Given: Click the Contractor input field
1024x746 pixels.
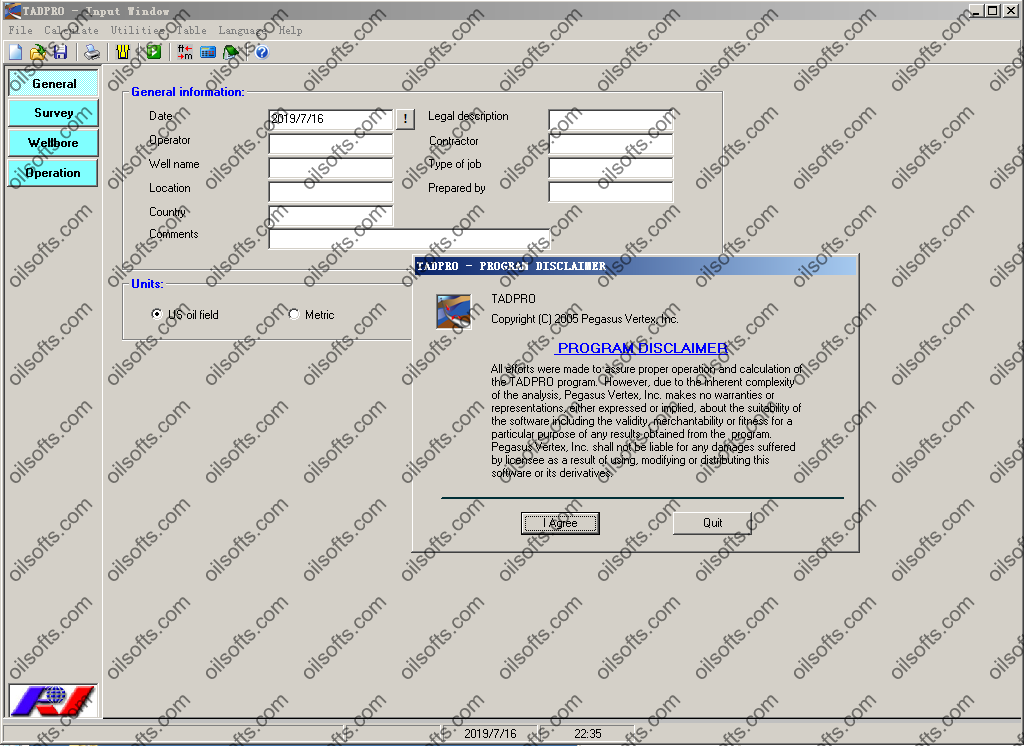Looking at the screenshot, I should pyautogui.click(x=611, y=144).
